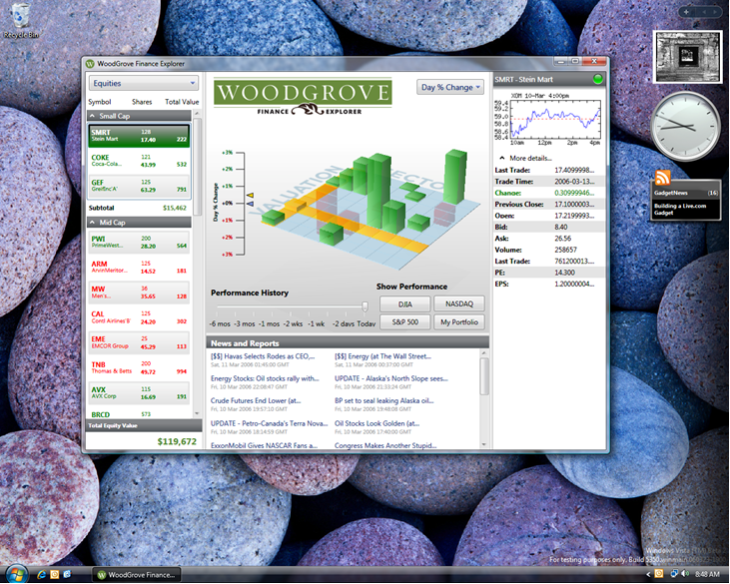Open the Recycle Bin on desktop
This screenshot has width=730, height=584.
coord(20,21)
